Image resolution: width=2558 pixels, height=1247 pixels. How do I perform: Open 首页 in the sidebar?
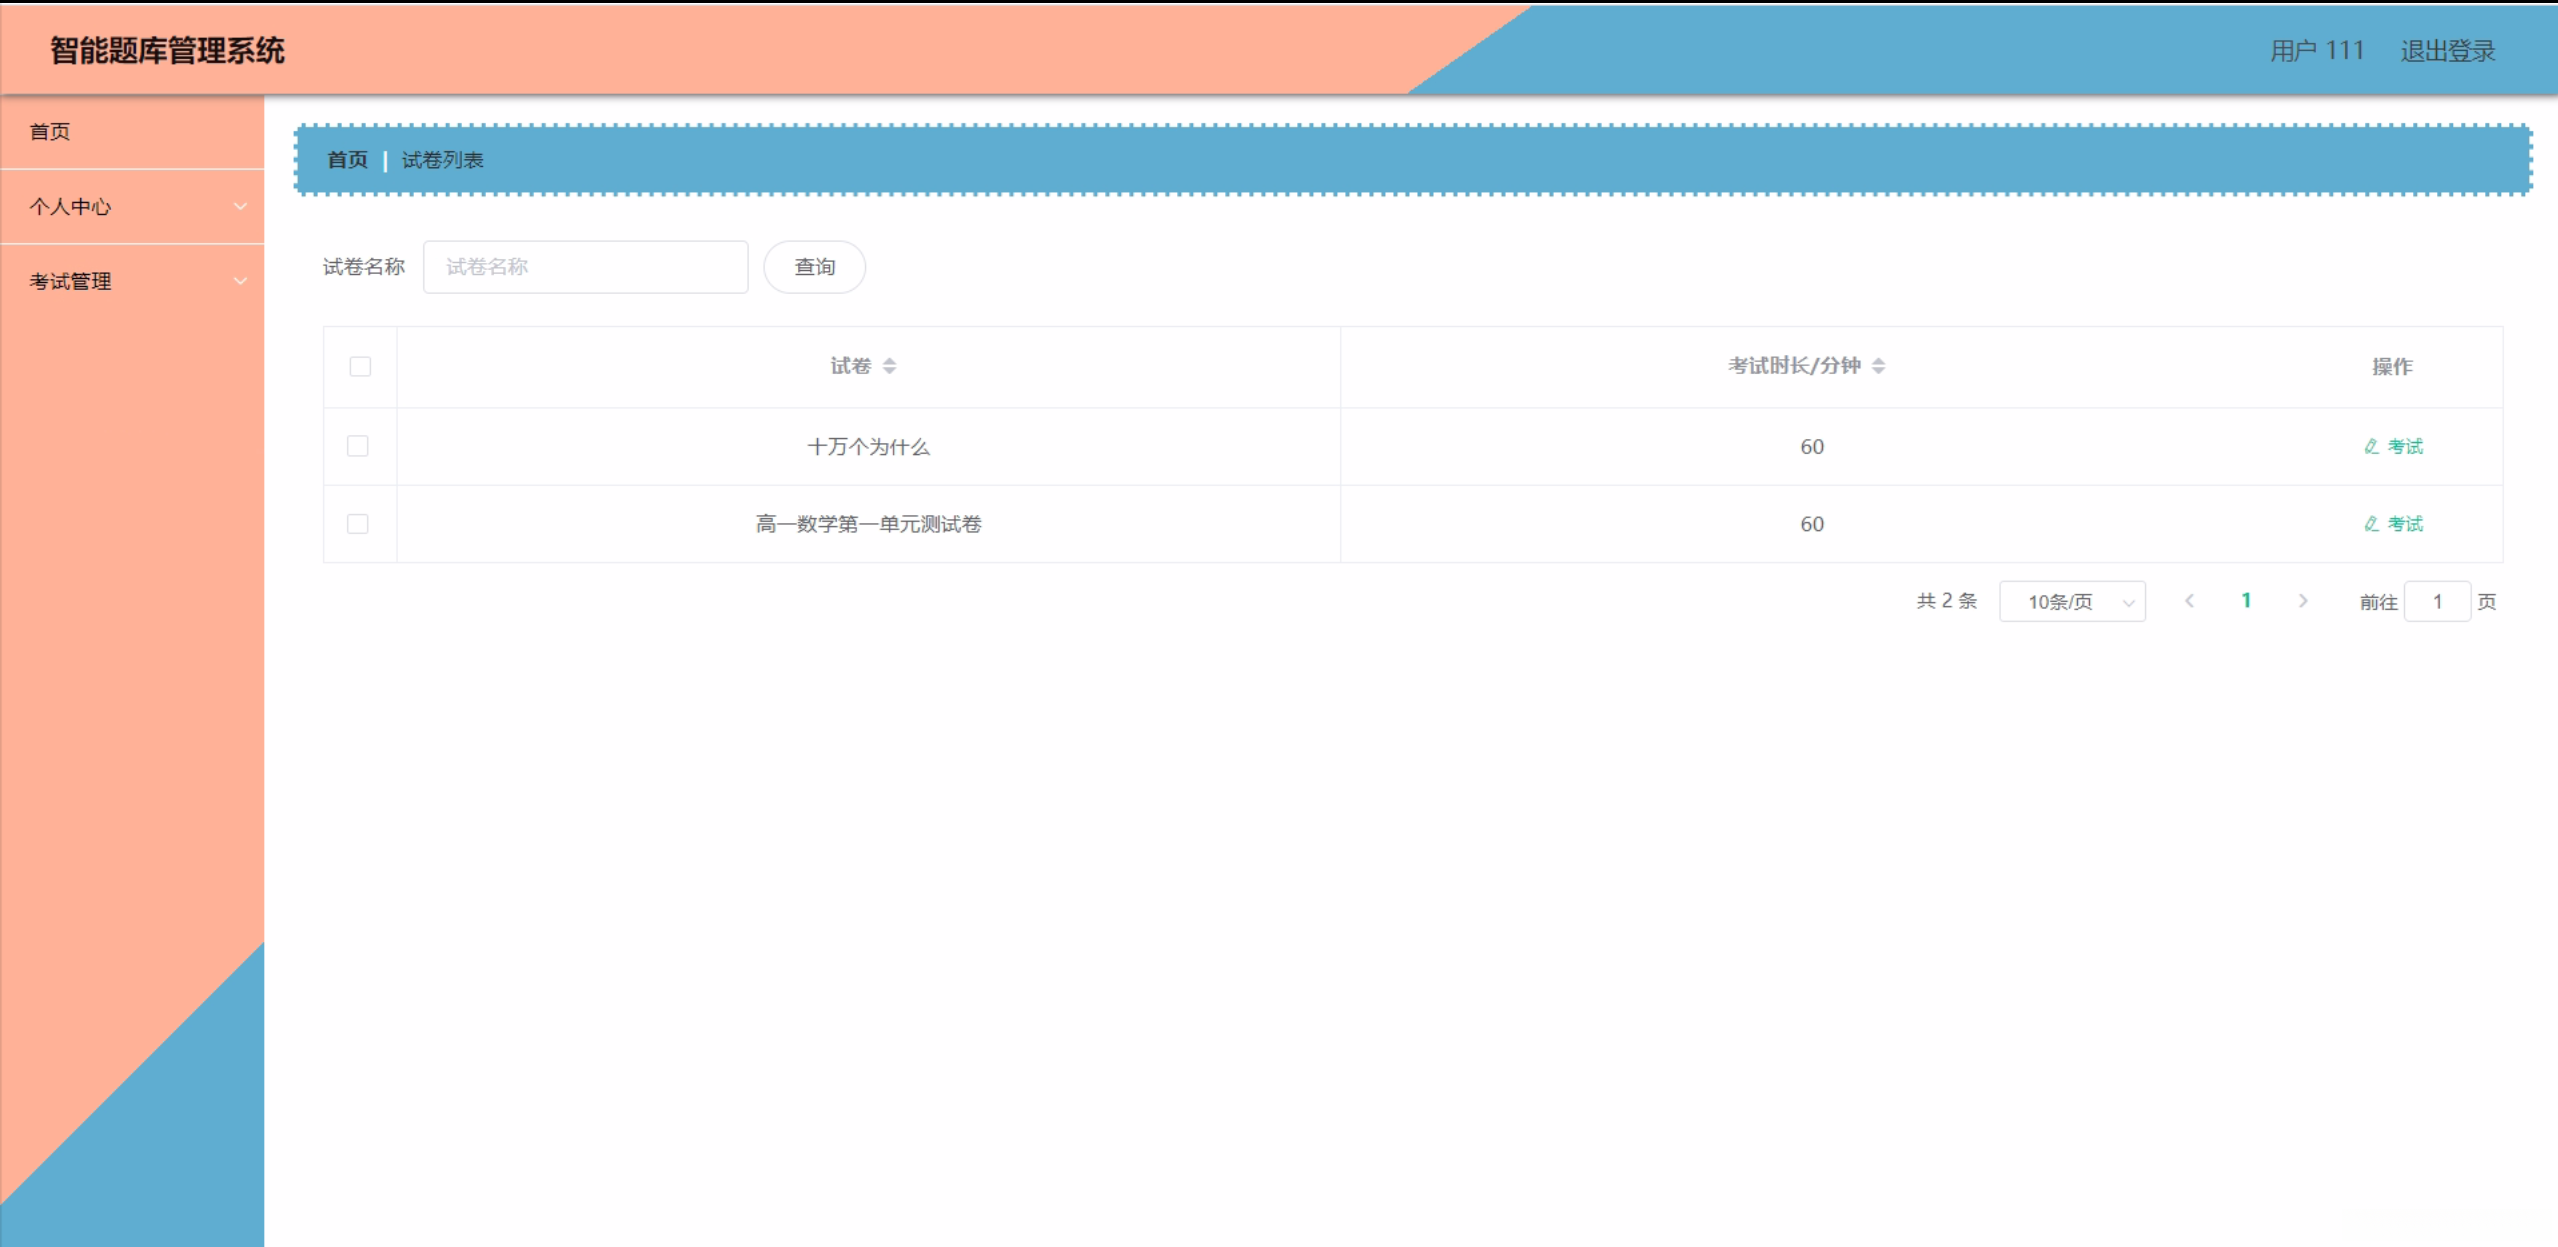[x=50, y=132]
